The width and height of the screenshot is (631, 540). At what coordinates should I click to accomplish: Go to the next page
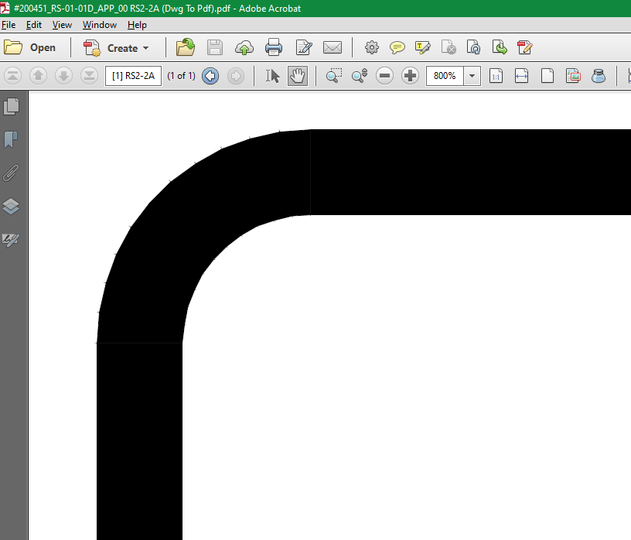[64, 76]
